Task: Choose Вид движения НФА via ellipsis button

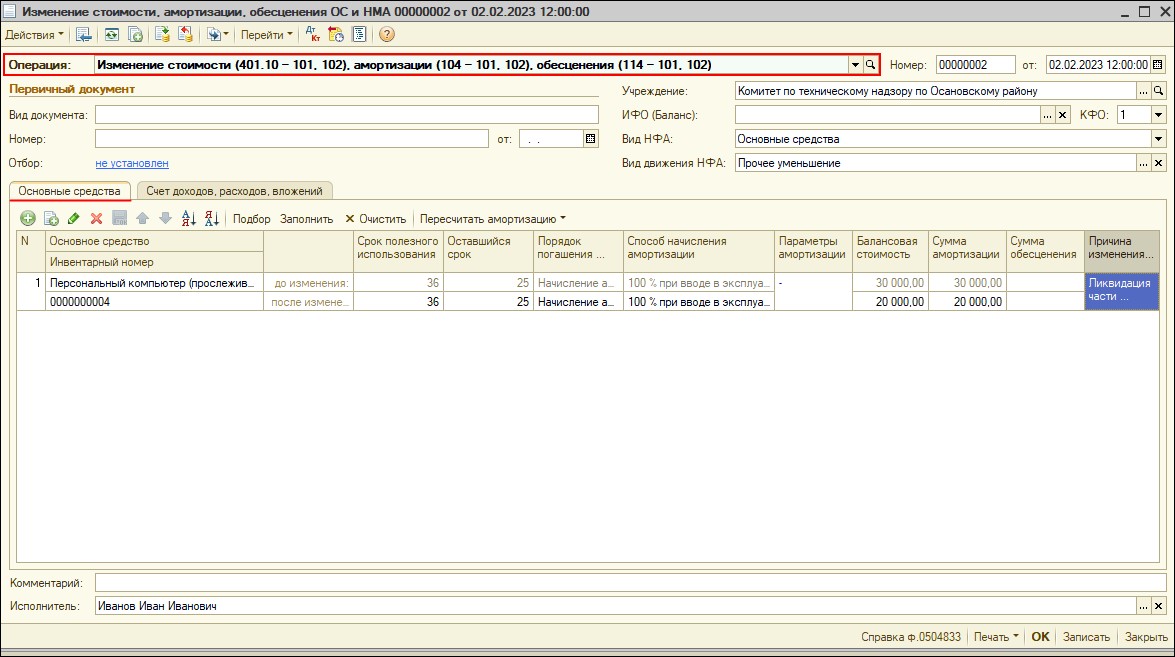Action: coord(1144,163)
